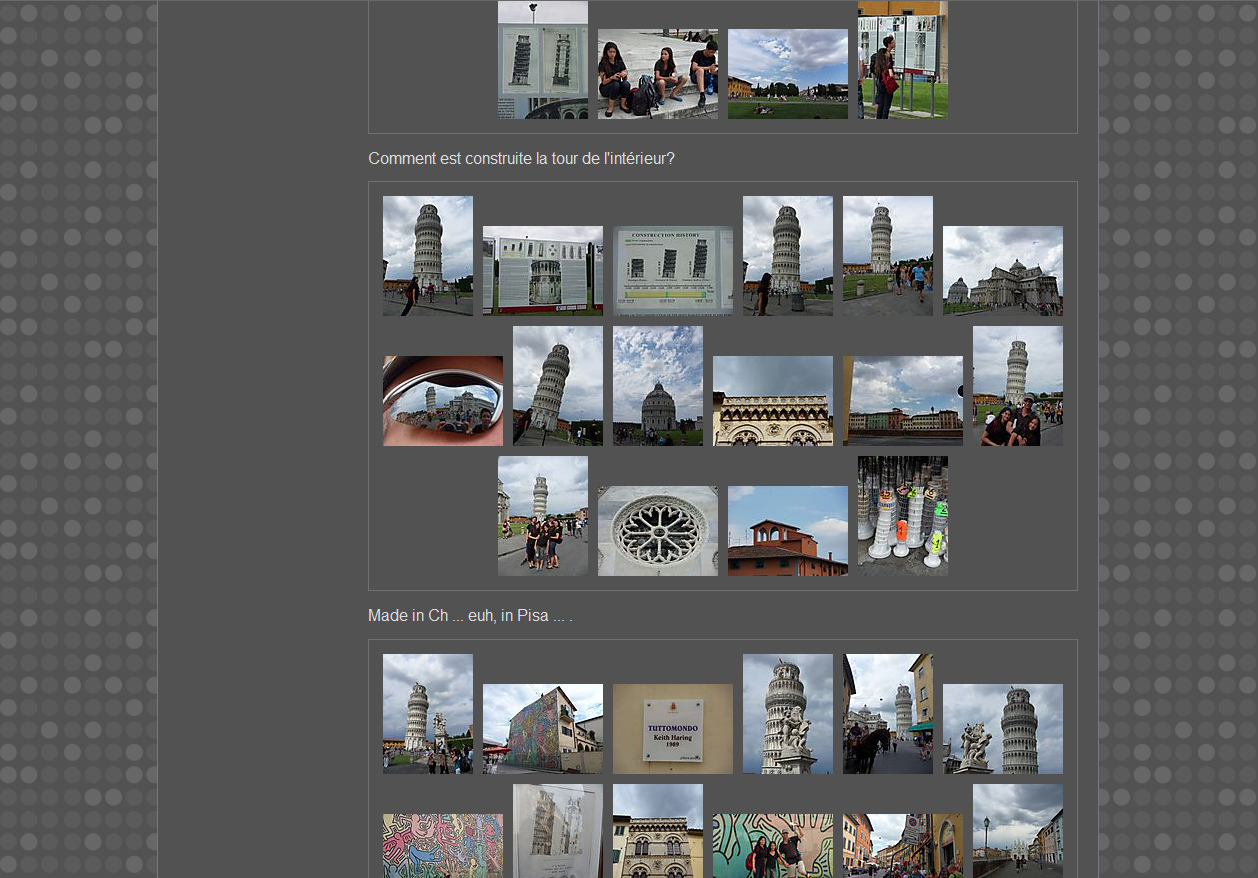View the cathedral and baptistery wide photo
Viewport: 1258px width, 878px height.
click(x=1002, y=270)
